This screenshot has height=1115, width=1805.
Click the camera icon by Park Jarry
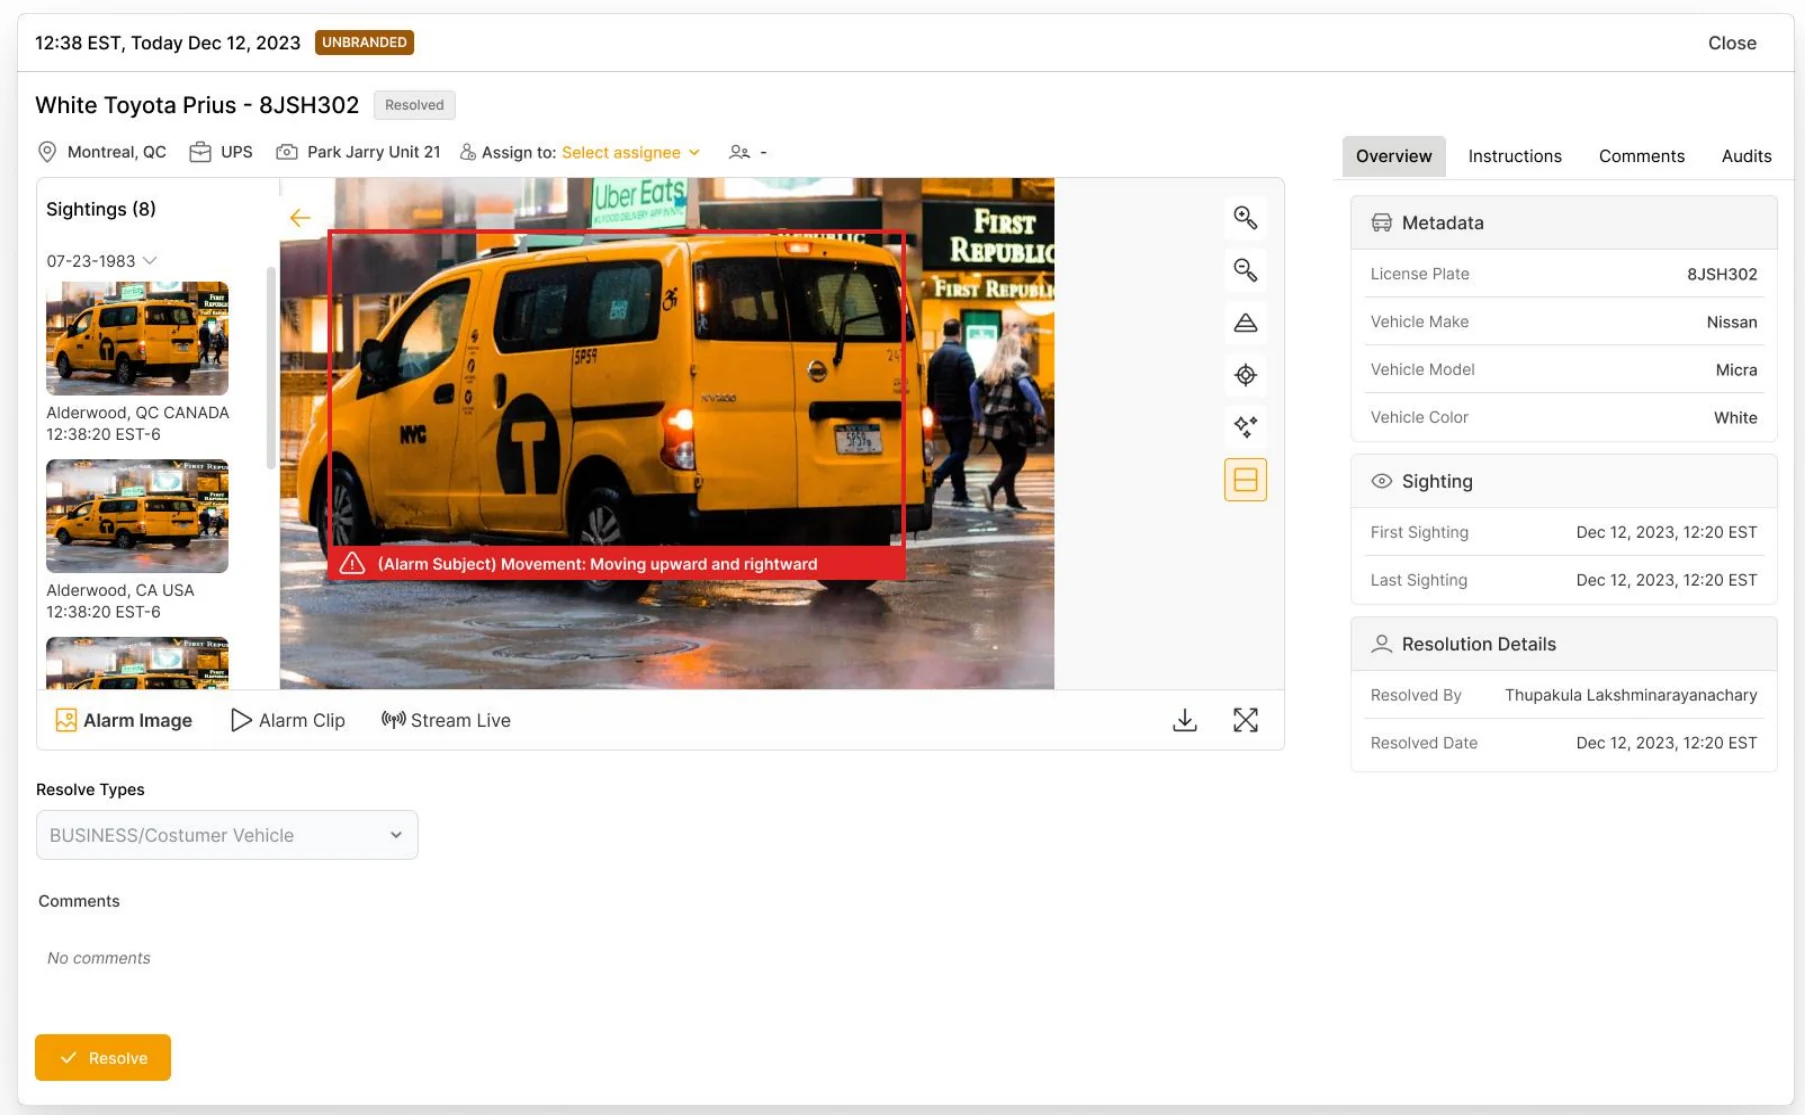[x=287, y=152]
